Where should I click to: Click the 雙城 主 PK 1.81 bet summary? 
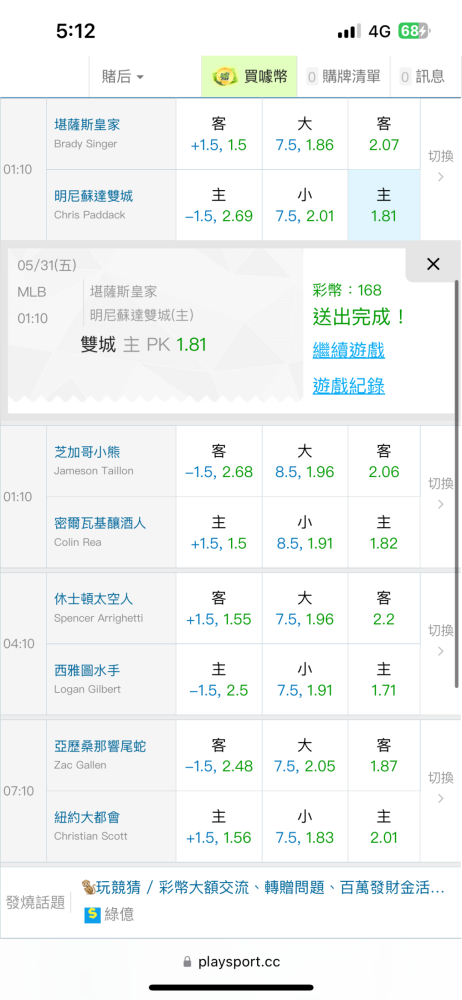click(x=144, y=345)
